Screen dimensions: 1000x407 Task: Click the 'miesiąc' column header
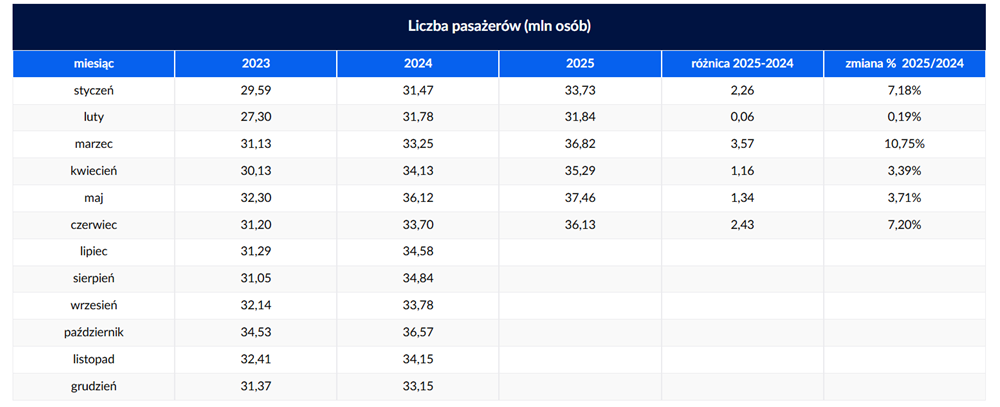coord(94,64)
